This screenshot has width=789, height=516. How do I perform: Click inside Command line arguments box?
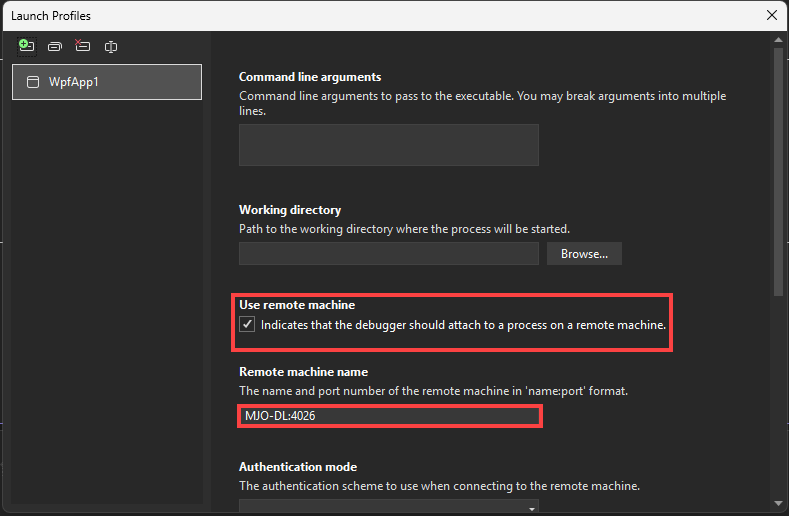point(388,145)
